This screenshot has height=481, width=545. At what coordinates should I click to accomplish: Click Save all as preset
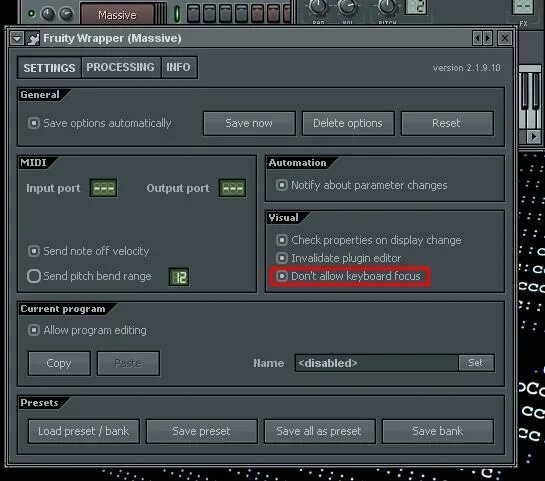(319, 431)
